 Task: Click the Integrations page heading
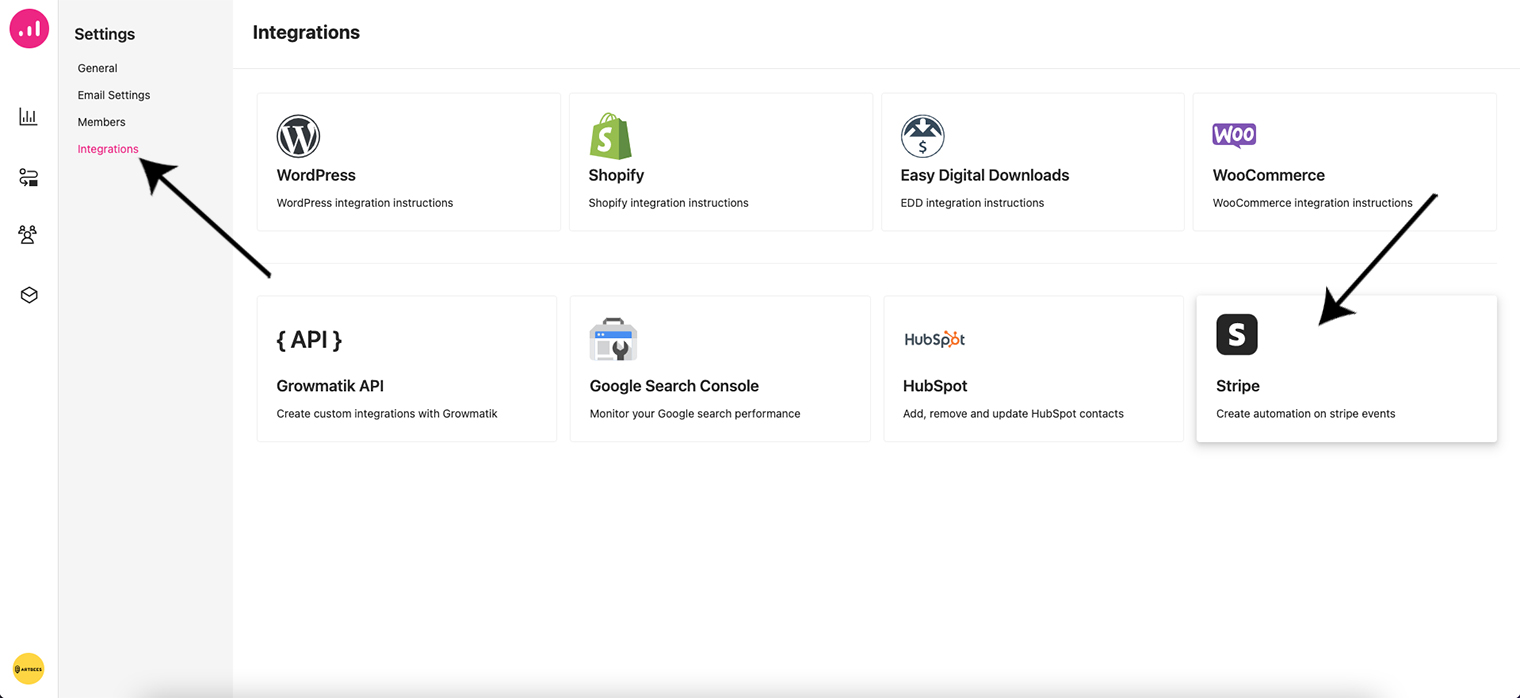[x=306, y=32]
